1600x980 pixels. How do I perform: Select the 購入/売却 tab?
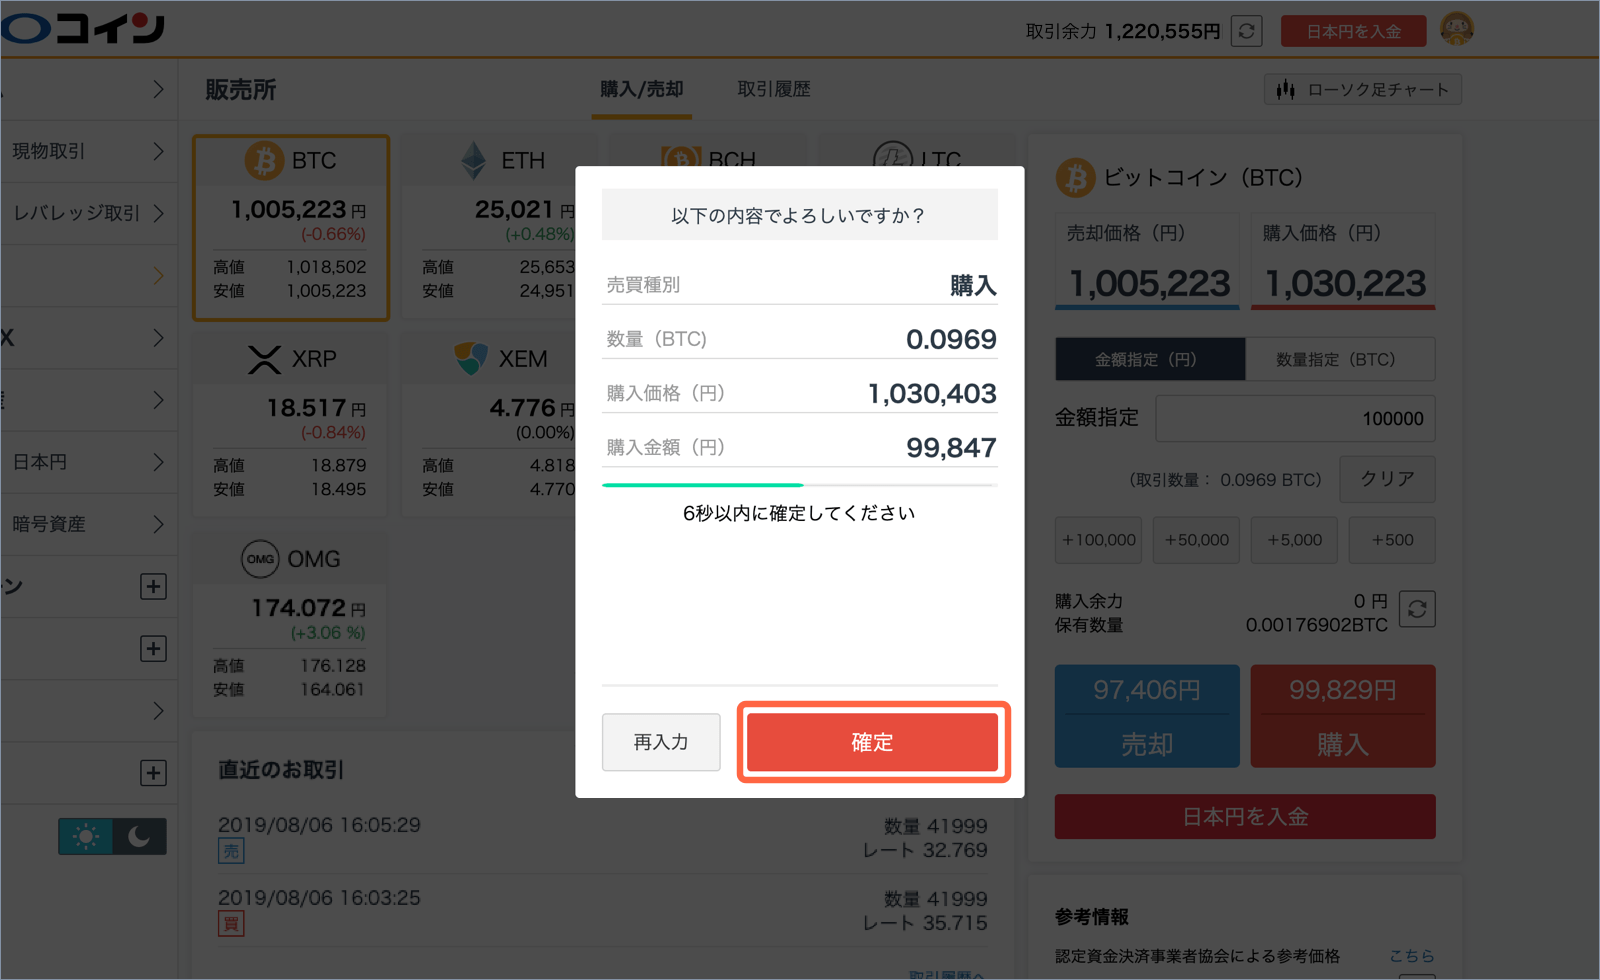(x=641, y=89)
